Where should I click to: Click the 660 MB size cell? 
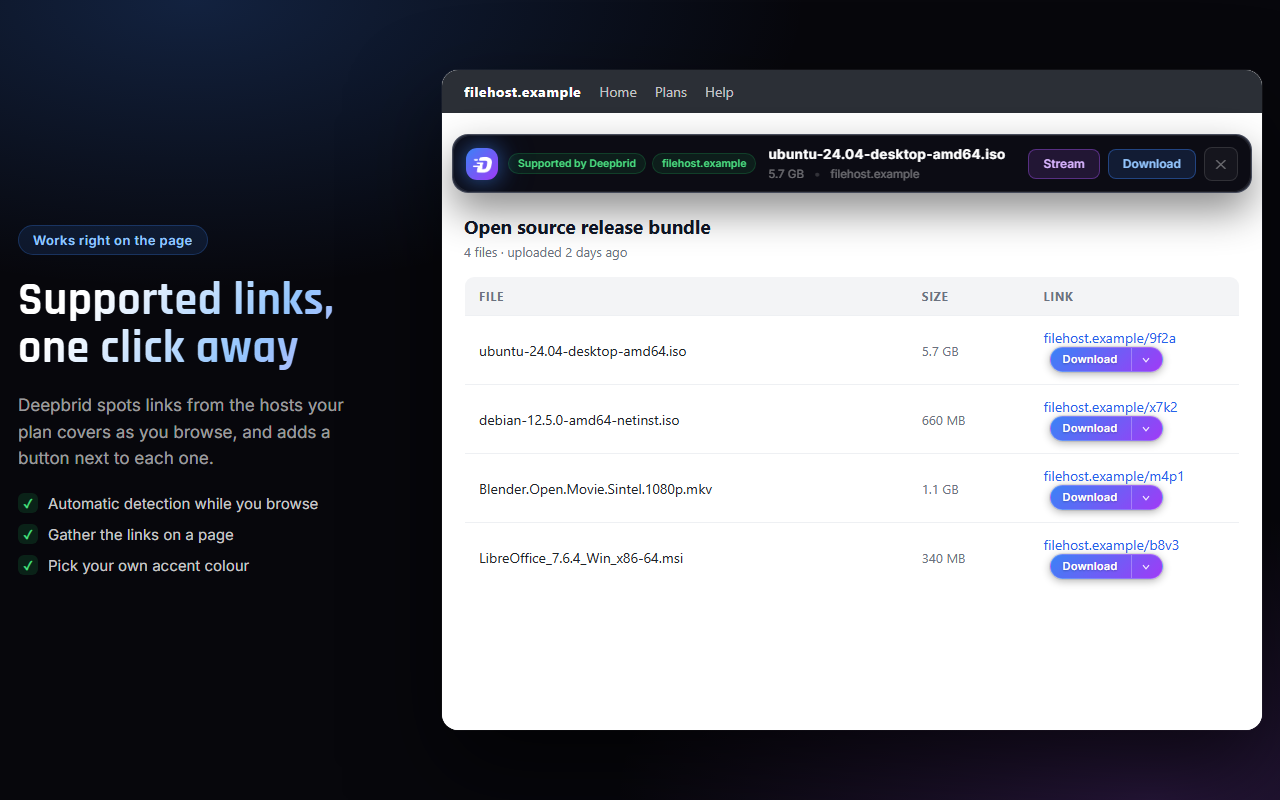point(943,421)
